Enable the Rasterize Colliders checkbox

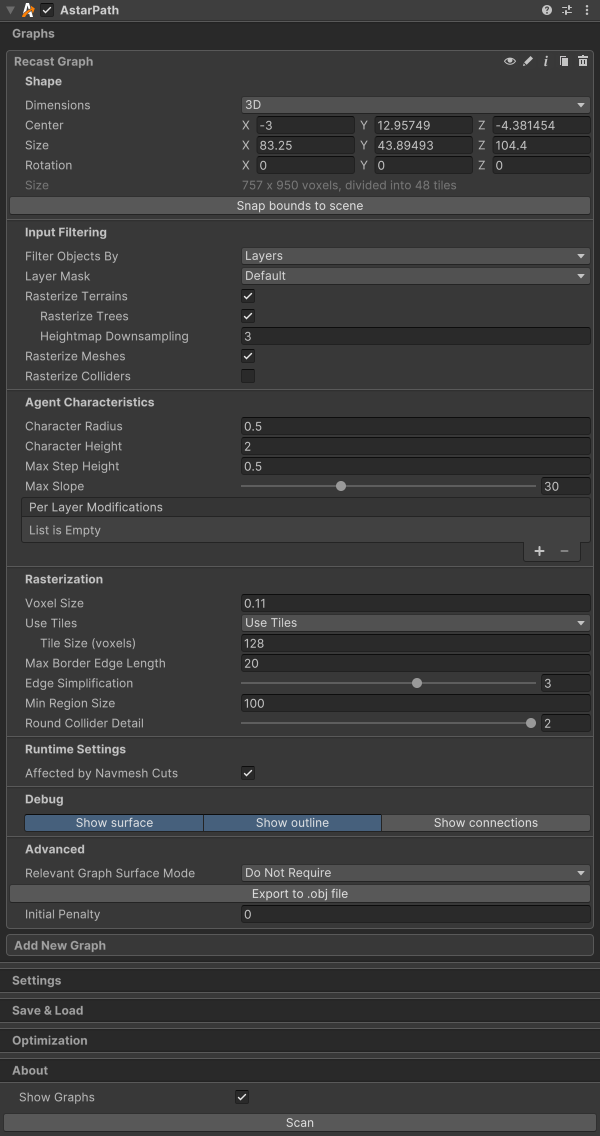tap(248, 376)
